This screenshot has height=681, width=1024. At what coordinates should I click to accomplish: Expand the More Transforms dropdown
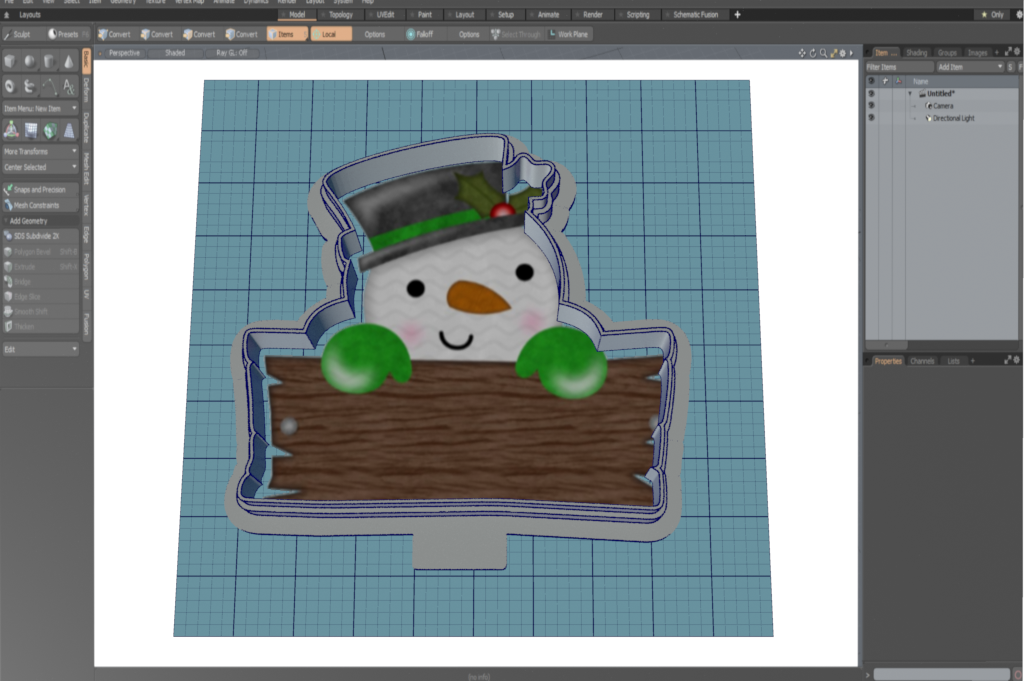pos(40,151)
